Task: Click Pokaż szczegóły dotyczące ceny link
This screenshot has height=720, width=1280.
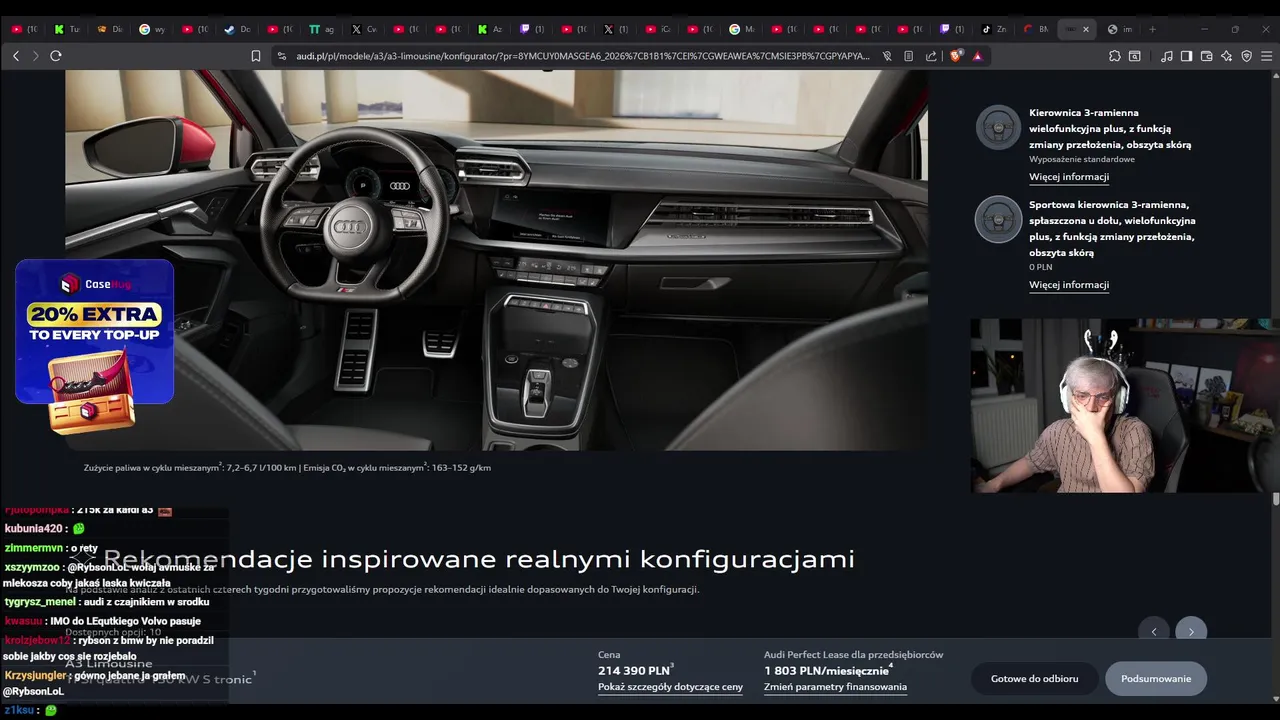Action: click(x=670, y=687)
